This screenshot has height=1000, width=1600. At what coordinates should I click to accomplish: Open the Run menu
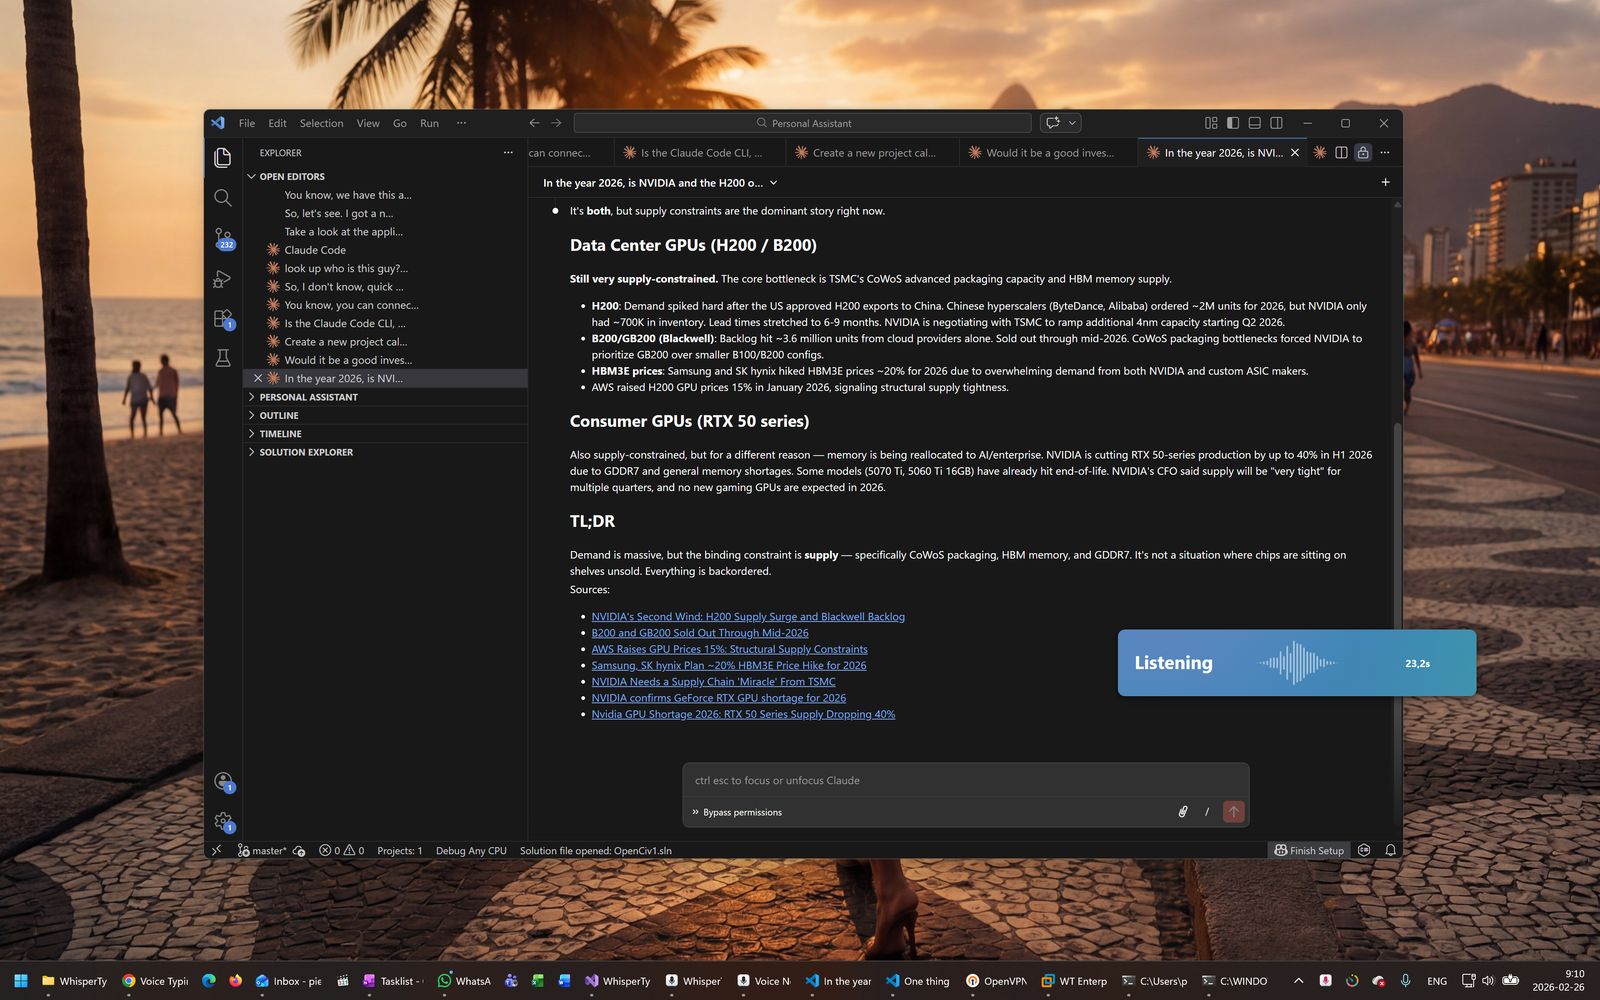[x=429, y=123]
